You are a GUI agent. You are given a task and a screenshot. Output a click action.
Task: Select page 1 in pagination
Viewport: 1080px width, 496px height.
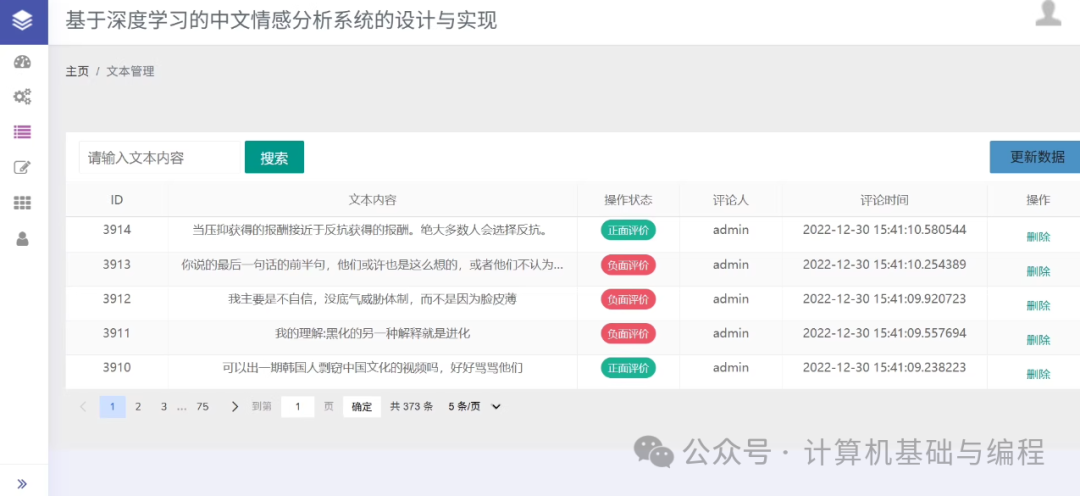coord(113,407)
